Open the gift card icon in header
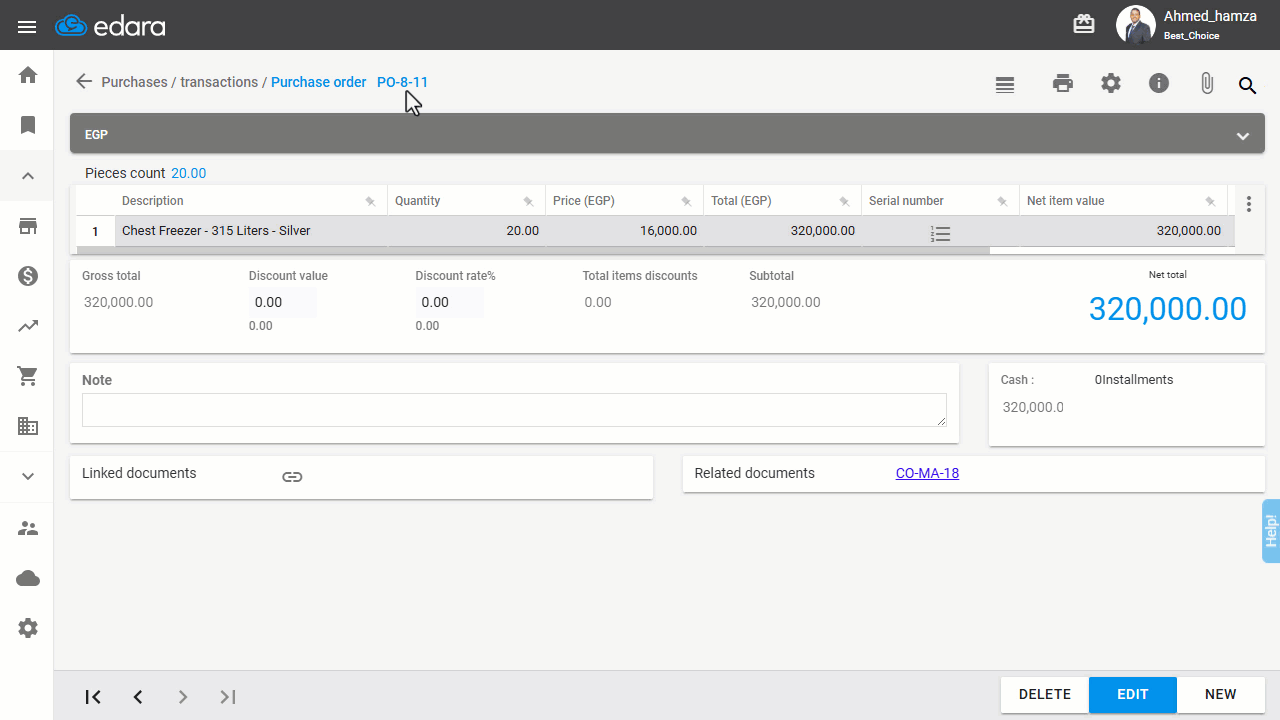The image size is (1280, 720). 1084,25
